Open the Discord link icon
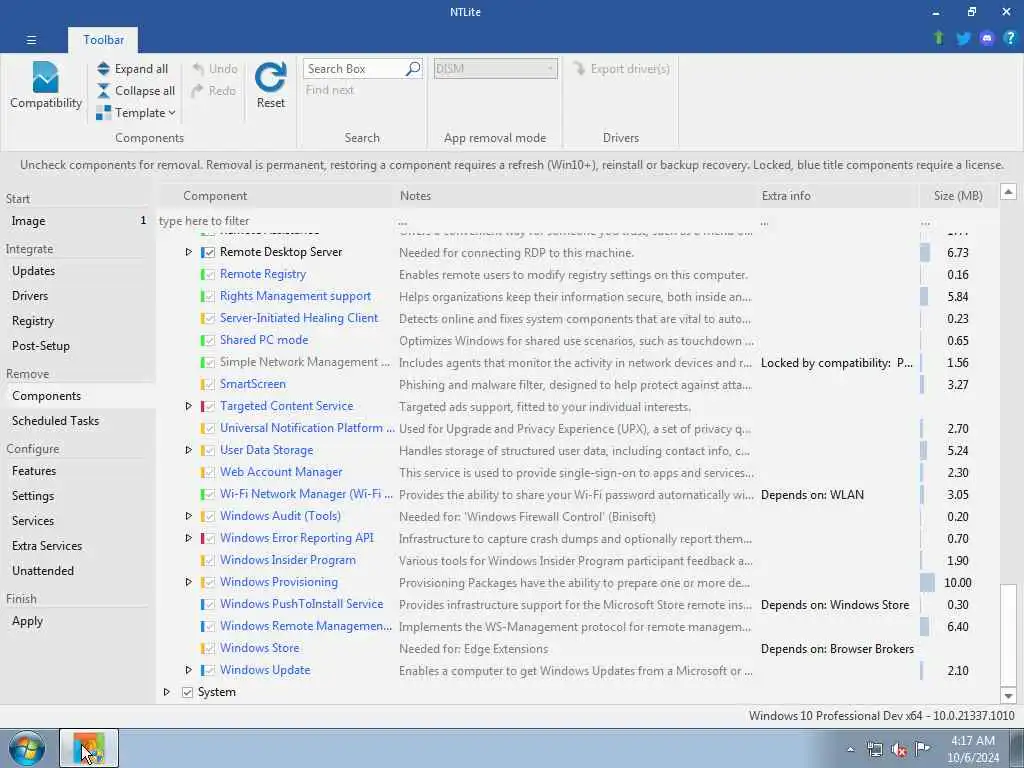Image resolution: width=1024 pixels, height=768 pixels. [x=987, y=39]
